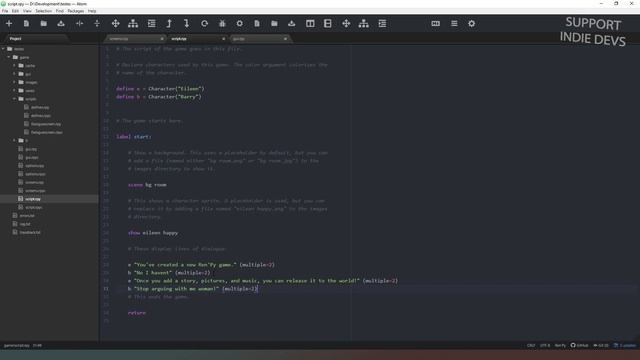Image resolution: width=640 pixels, height=360 pixels.
Task: Expand the gui folder arrow
Action: tap(14, 74)
